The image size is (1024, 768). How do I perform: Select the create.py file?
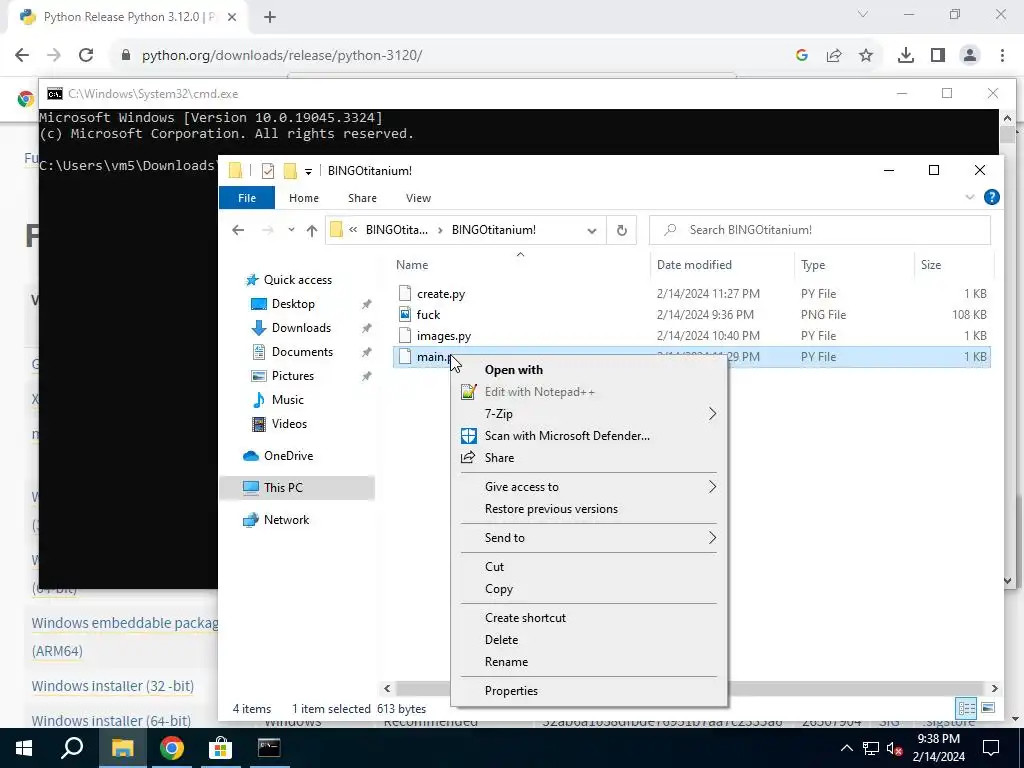point(441,294)
